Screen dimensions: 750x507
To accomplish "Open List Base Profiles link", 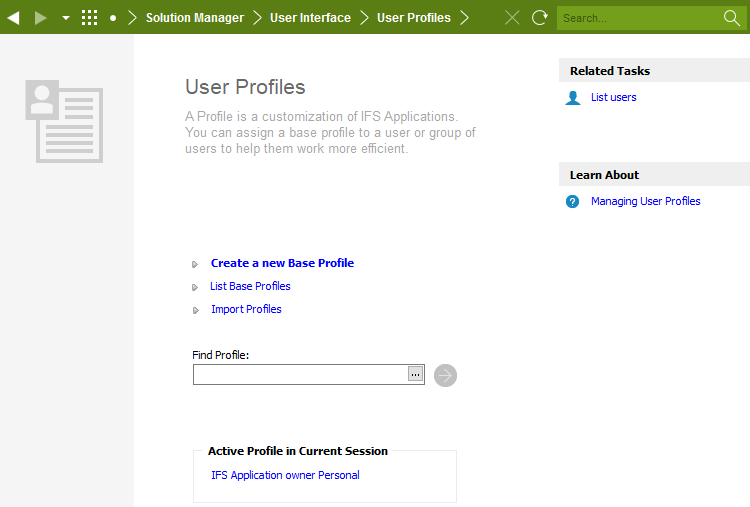I will (250, 286).
